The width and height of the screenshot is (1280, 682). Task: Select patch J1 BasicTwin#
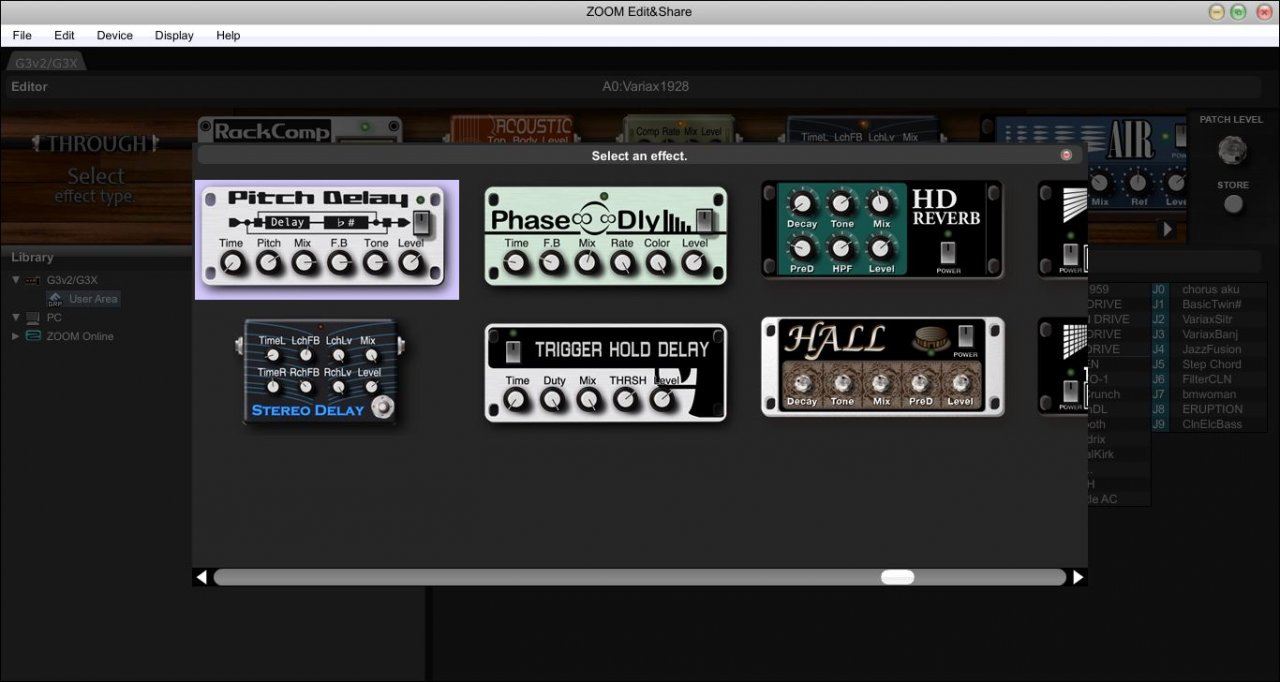pyautogui.click(x=1208, y=304)
